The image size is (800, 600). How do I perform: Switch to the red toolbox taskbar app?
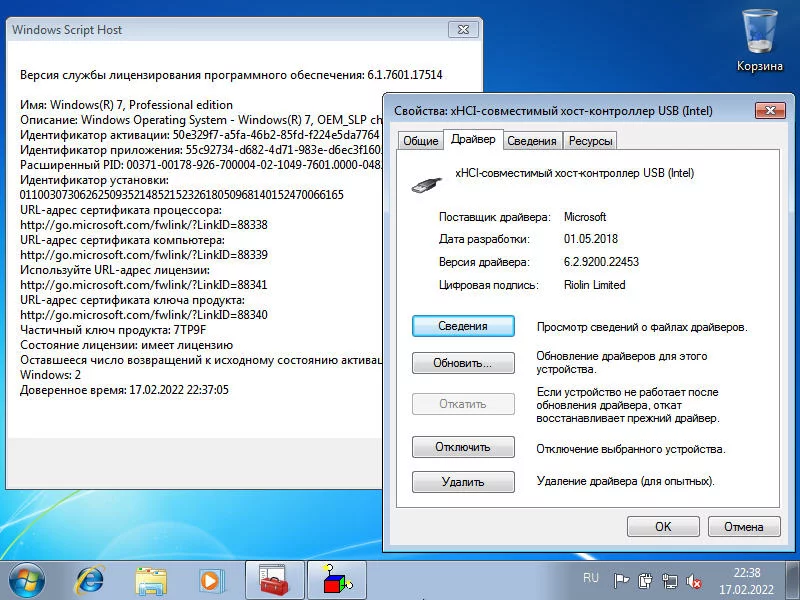pyautogui.click(x=274, y=581)
